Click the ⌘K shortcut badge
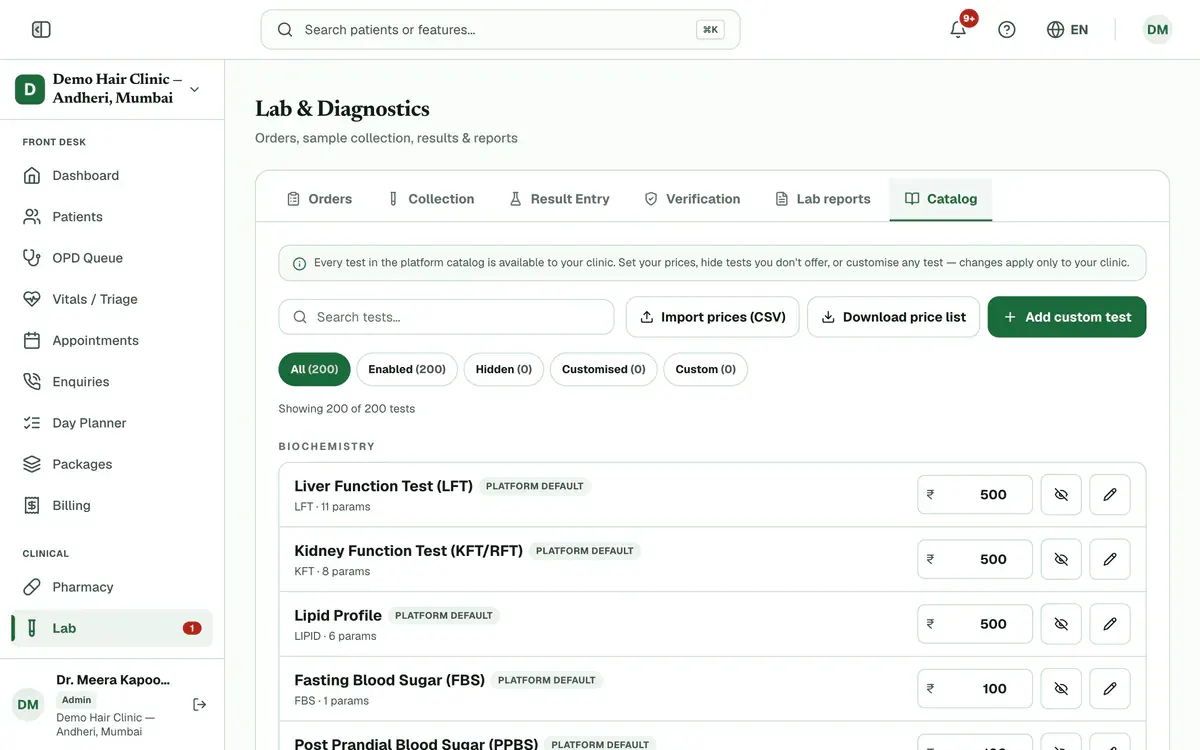The height and width of the screenshot is (750, 1200). [710, 30]
